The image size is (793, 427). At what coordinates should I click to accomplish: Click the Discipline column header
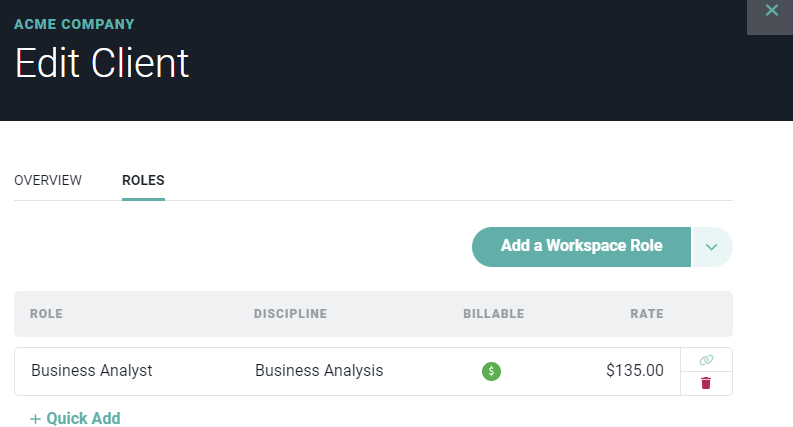(290, 314)
